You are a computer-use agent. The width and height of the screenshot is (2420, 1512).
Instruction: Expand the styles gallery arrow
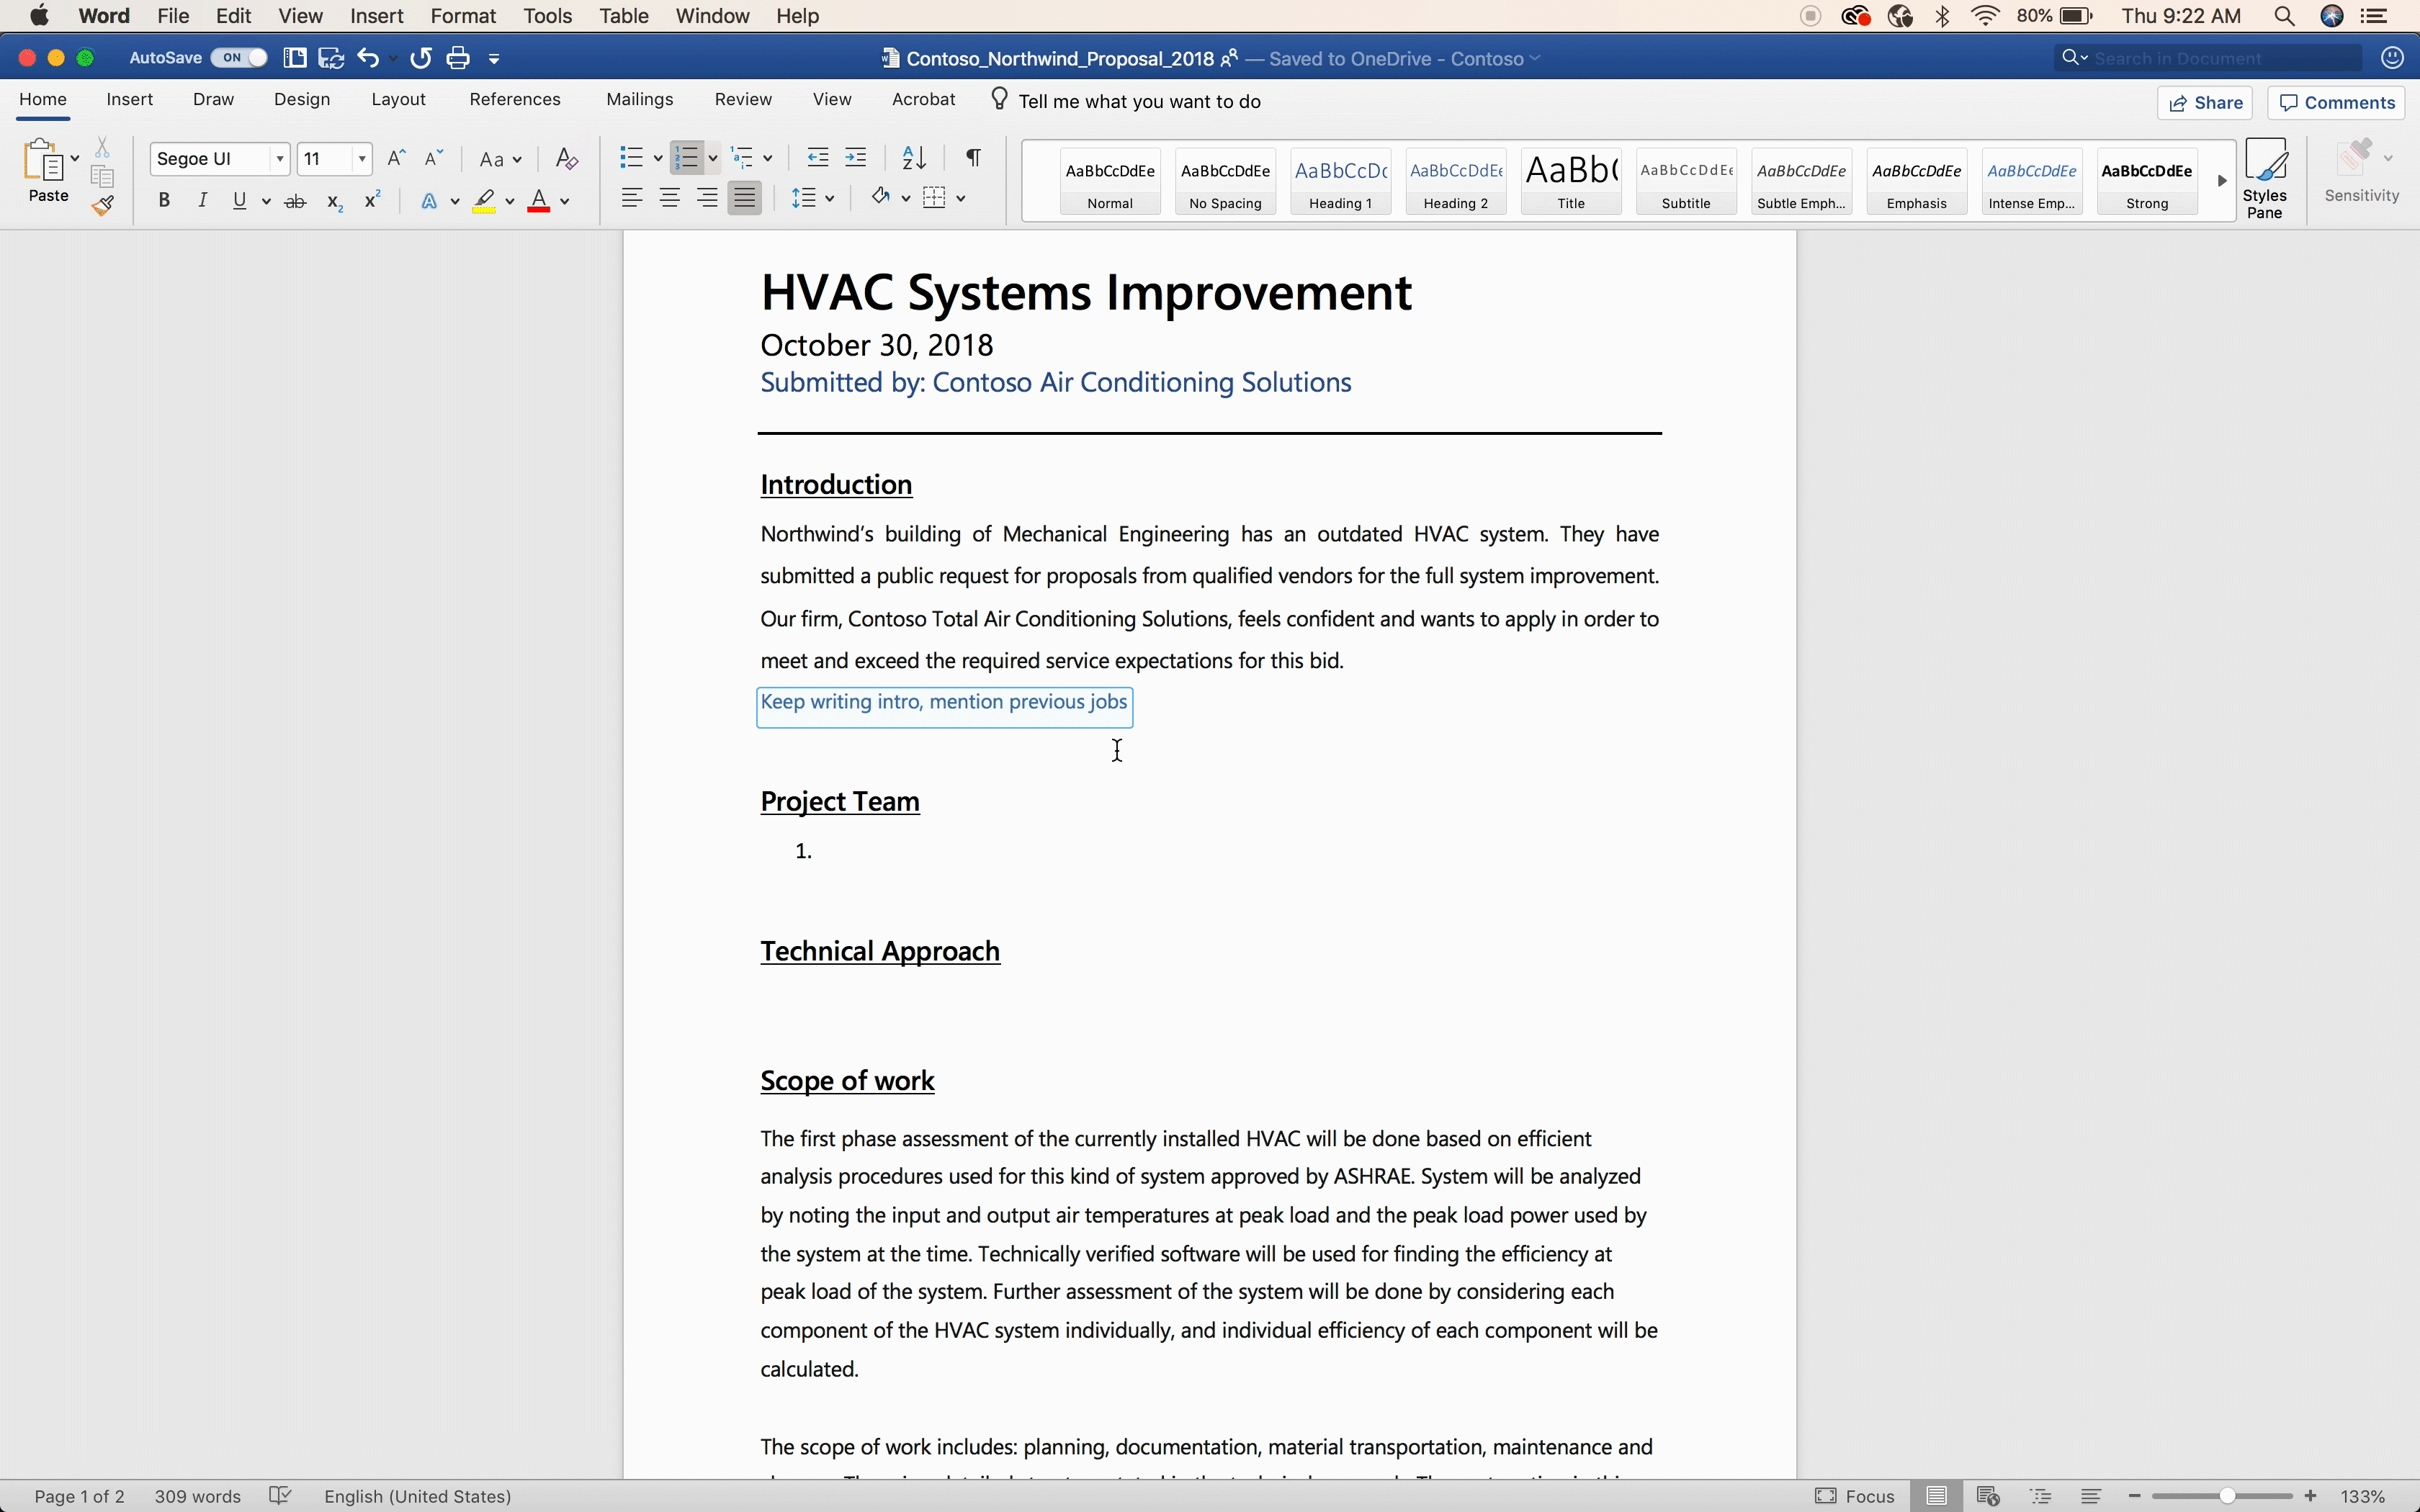pyautogui.click(x=2221, y=181)
